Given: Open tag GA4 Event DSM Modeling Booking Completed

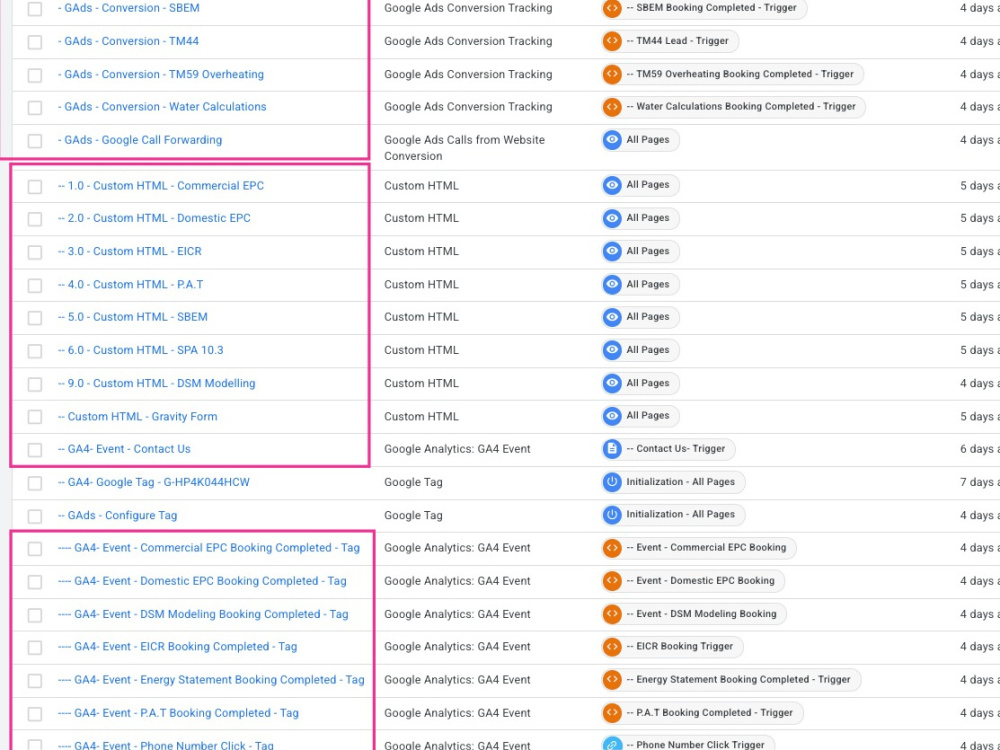Looking at the screenshot, I should (x=203, y=614).
